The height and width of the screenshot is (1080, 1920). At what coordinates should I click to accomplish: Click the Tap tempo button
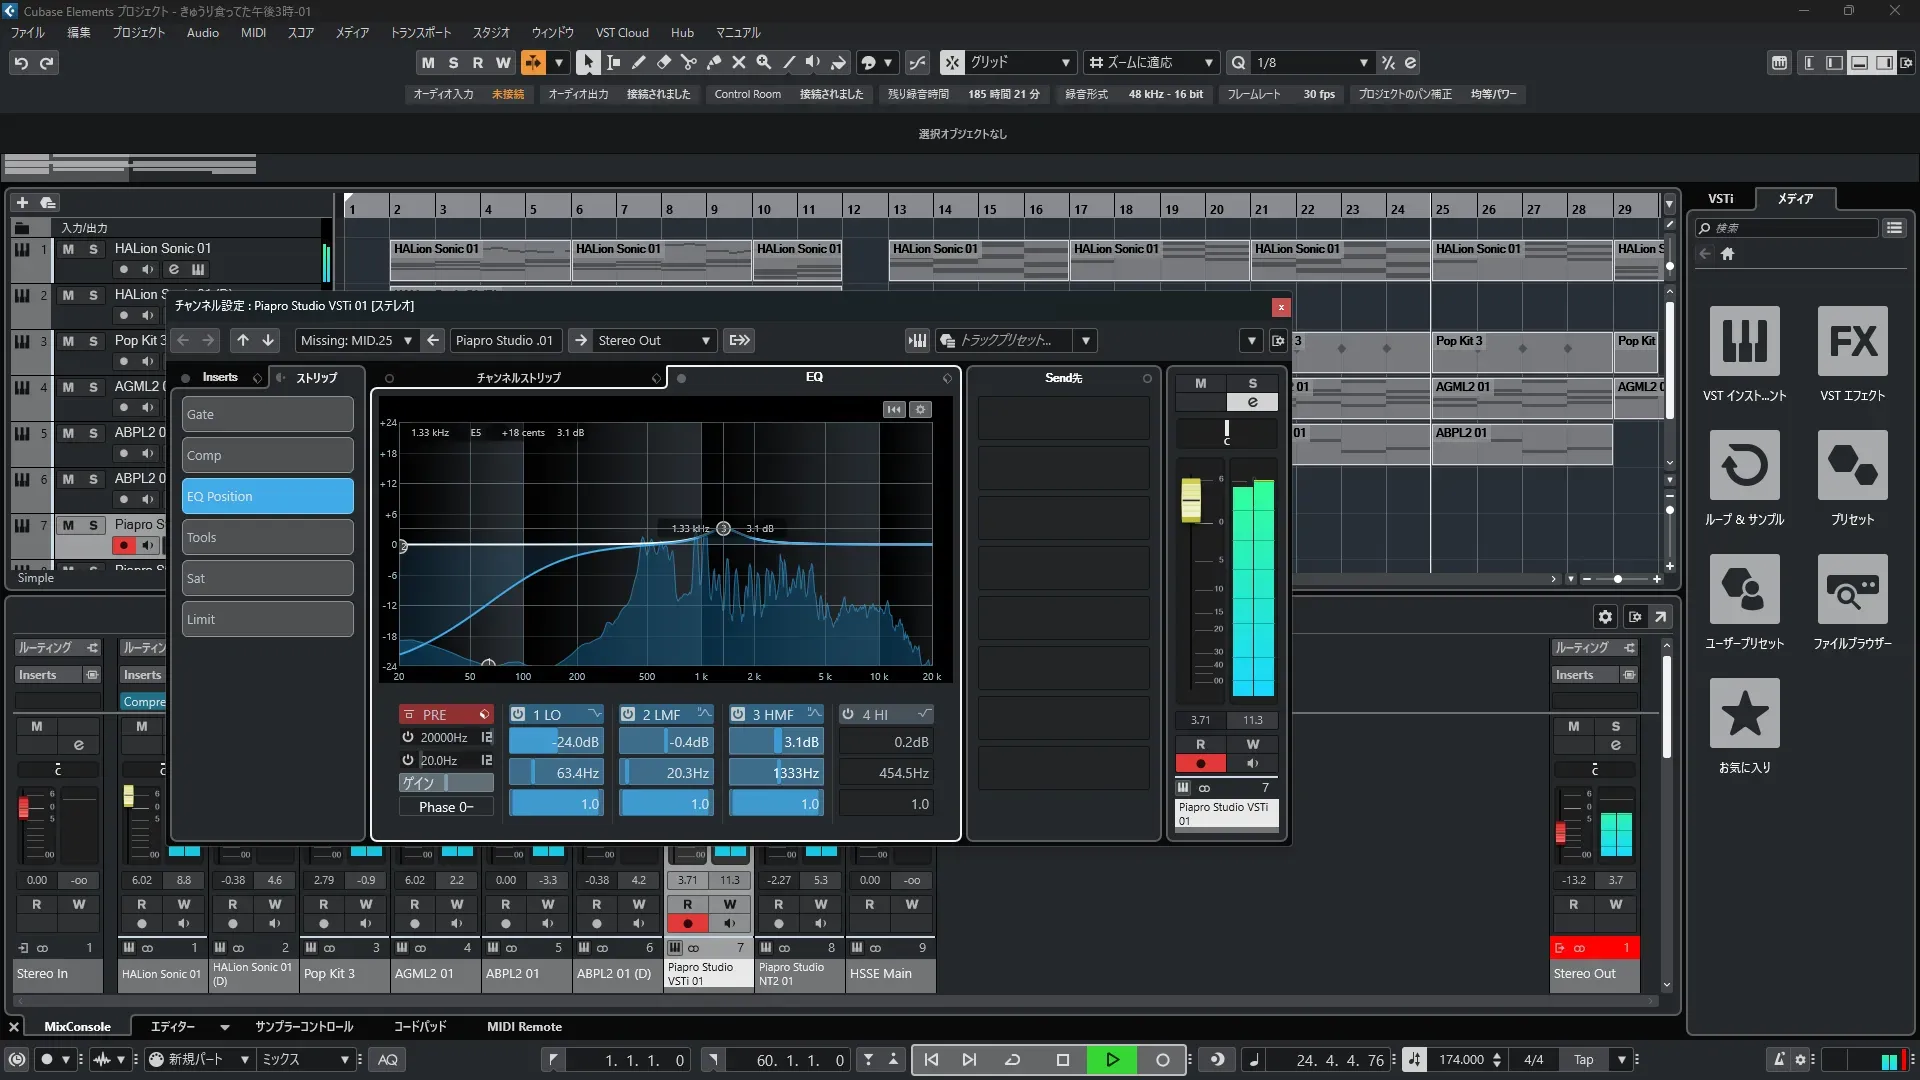[1583, 1060]
